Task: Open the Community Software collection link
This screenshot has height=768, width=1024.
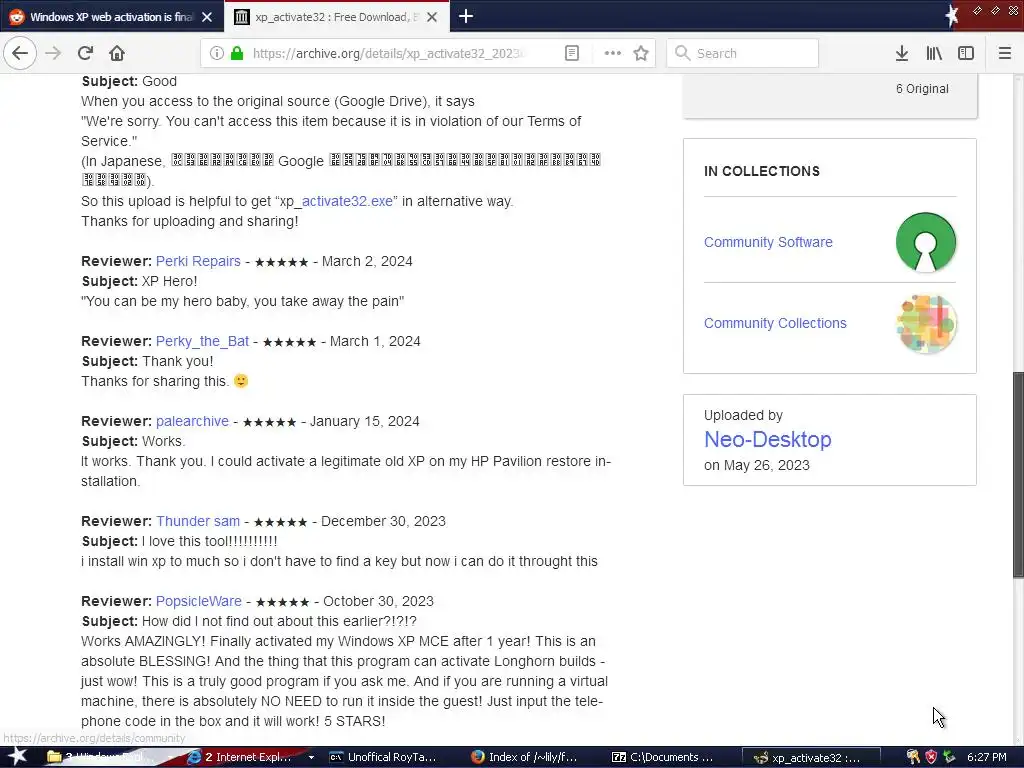Action: click(768, 242)
